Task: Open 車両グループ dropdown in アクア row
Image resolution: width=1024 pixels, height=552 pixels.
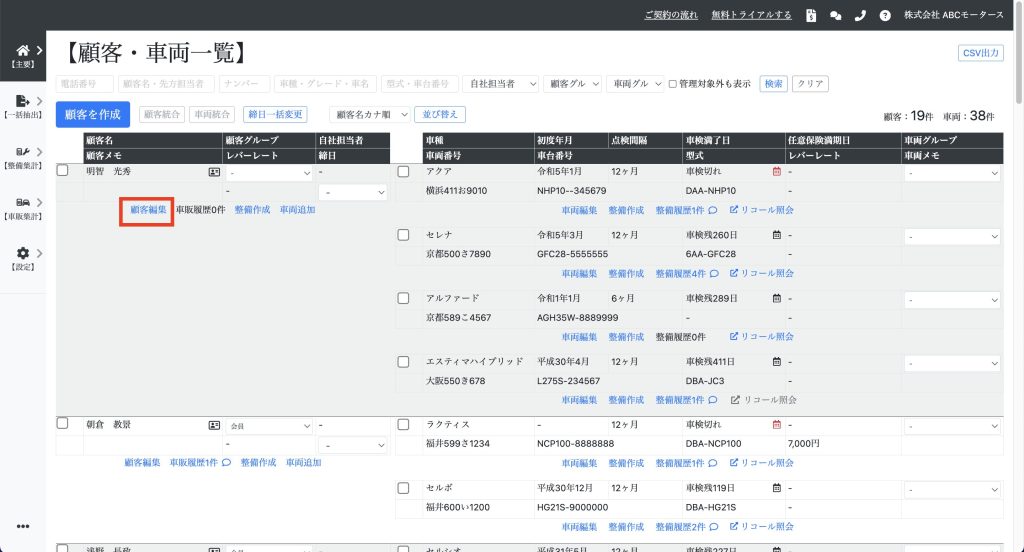Action: (x=952, y=173)
